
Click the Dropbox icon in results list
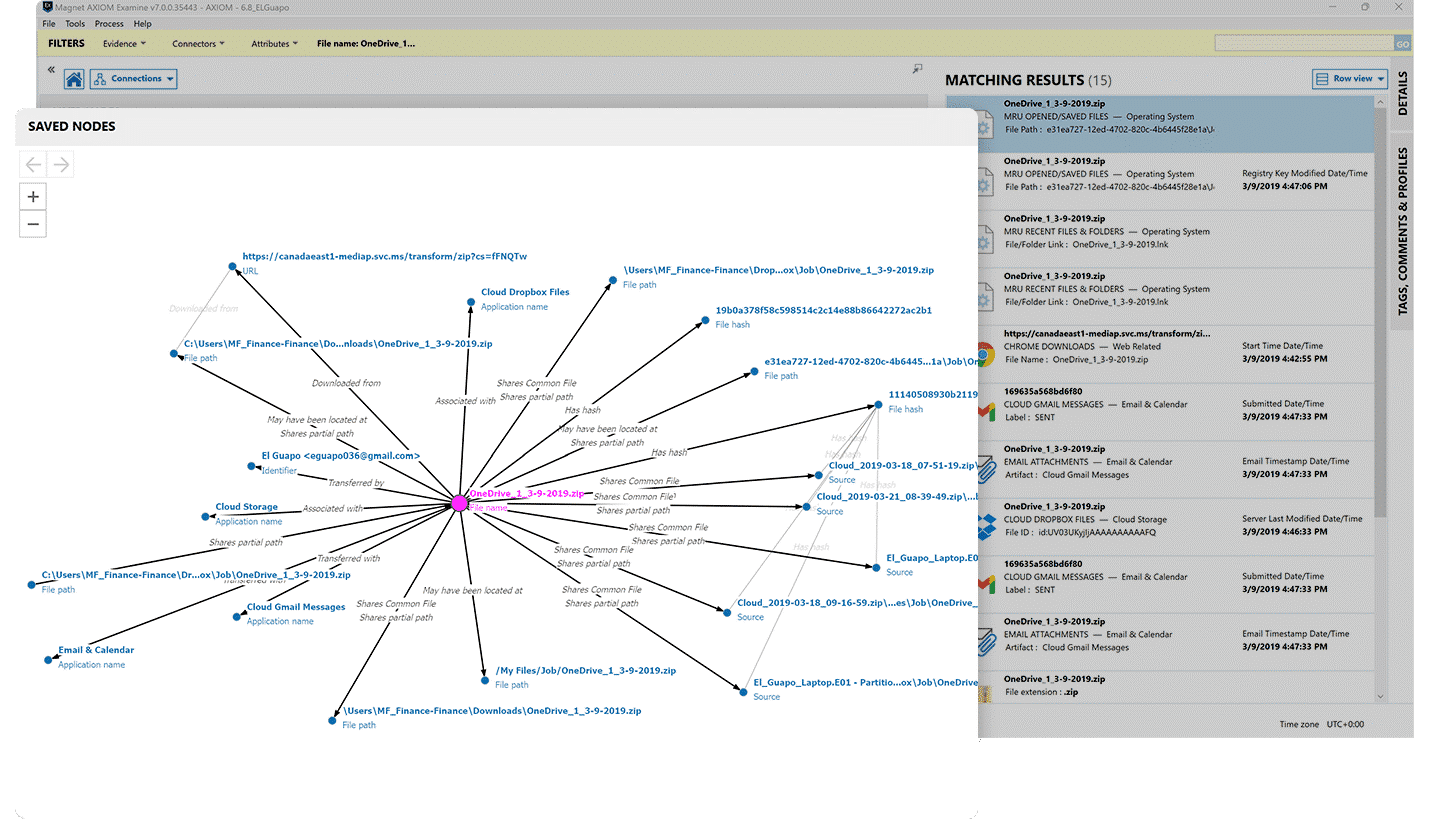[986, 525]
